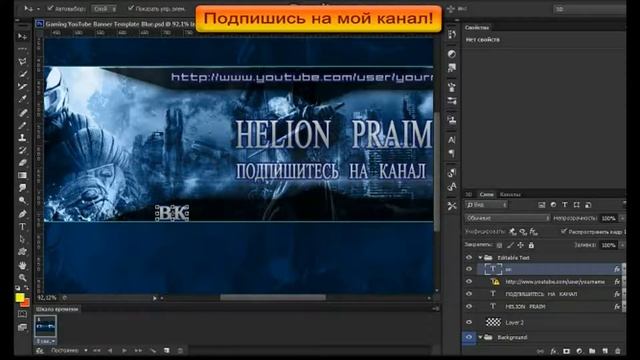Open blend mode dropdown Обычные
Image resolution: width=640 pixels, height=360 pixels.
pos(507,218)
